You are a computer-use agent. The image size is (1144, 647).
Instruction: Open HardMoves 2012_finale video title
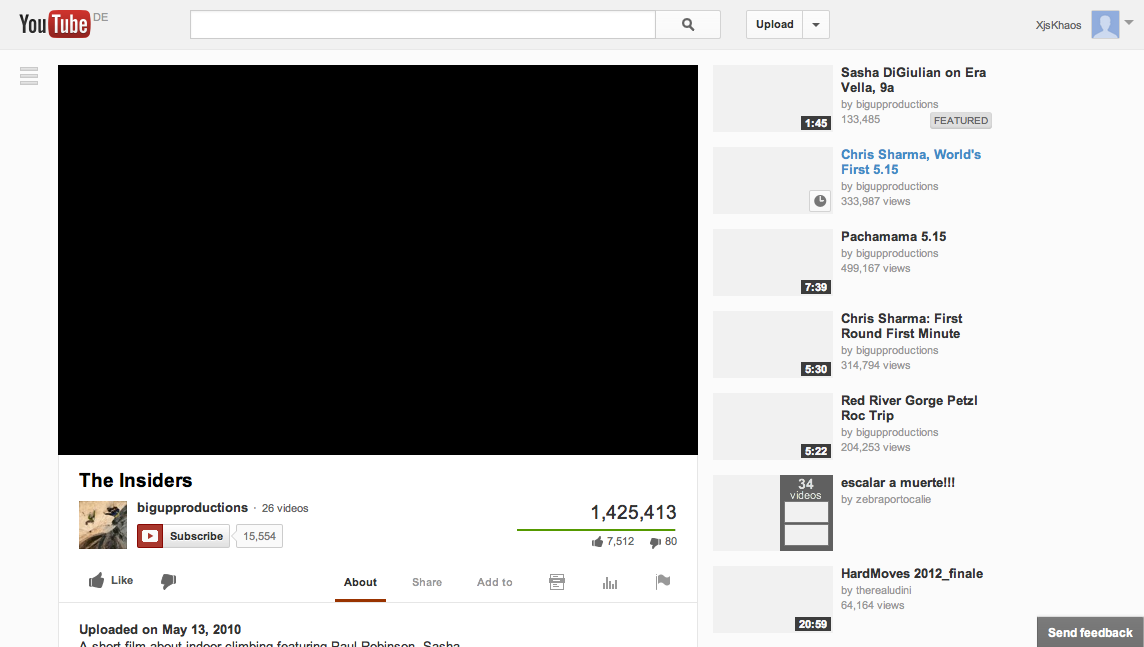click(x=912, y=573)
